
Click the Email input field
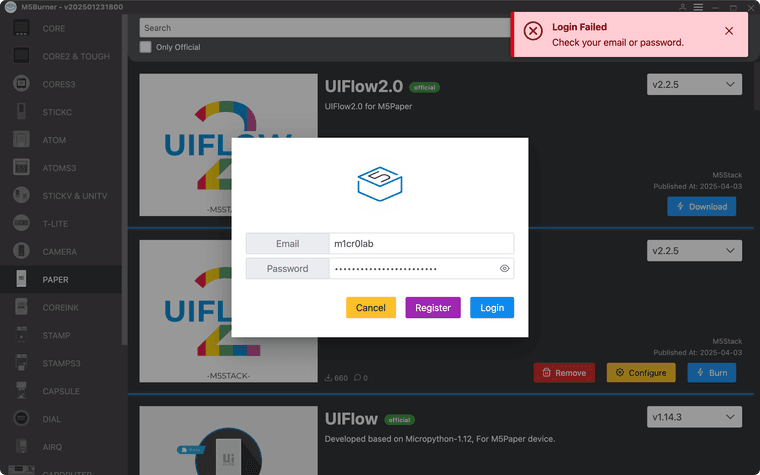click(x=421, y=243)
